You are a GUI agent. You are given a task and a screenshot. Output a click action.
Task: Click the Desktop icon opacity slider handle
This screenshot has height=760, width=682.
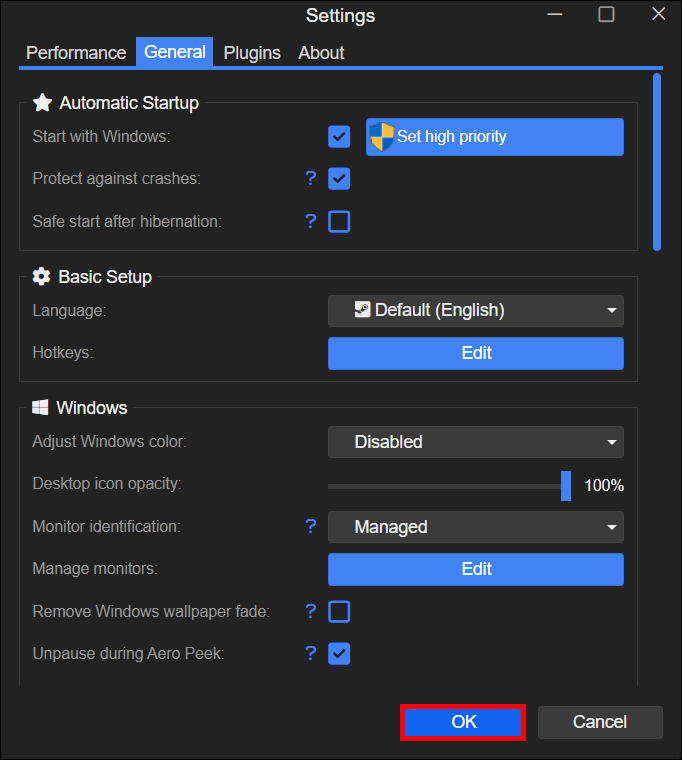(566, 485)
